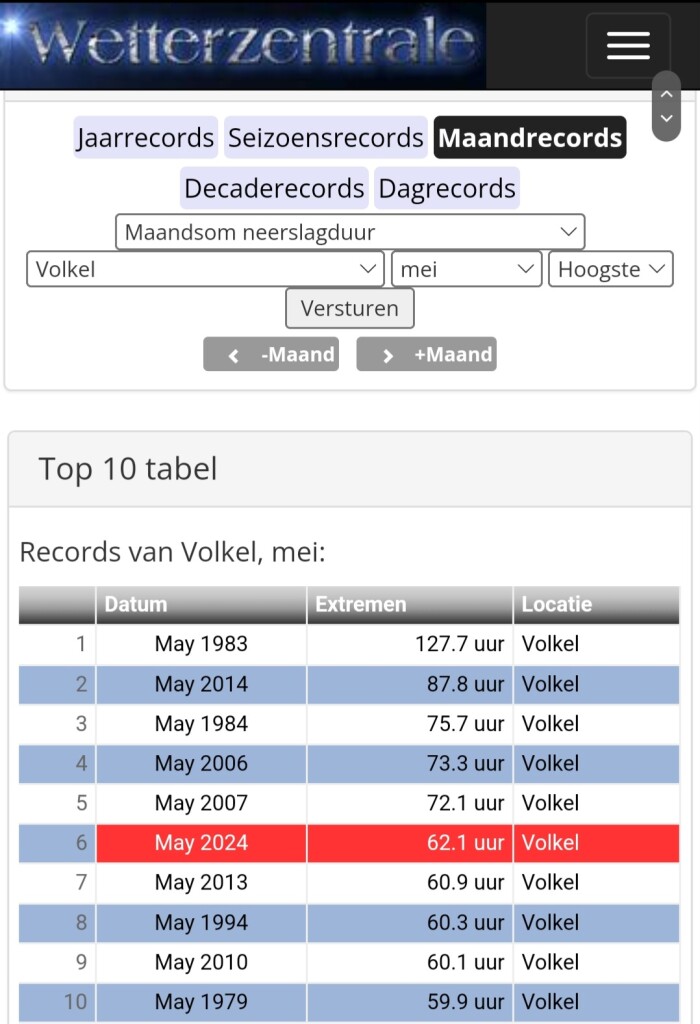
Task: Select the highlighted May 2024 row
Action: pyautogui.click(x=349, y=842)
